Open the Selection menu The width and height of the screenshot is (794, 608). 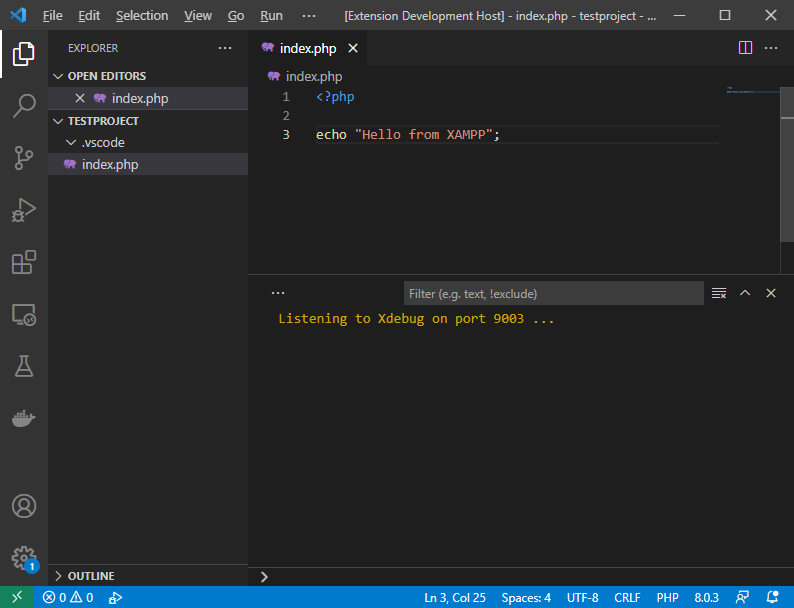pos(142,16)
